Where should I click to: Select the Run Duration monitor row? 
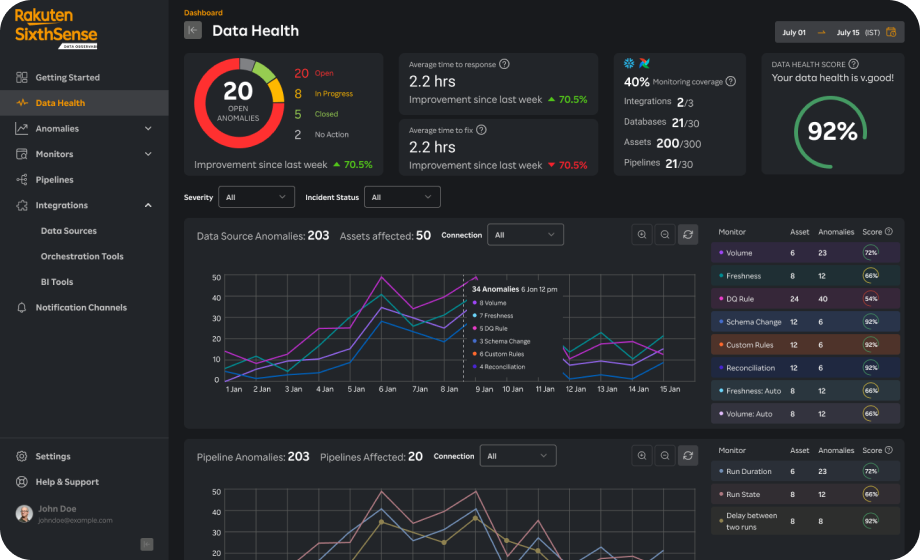click(805, 471)
